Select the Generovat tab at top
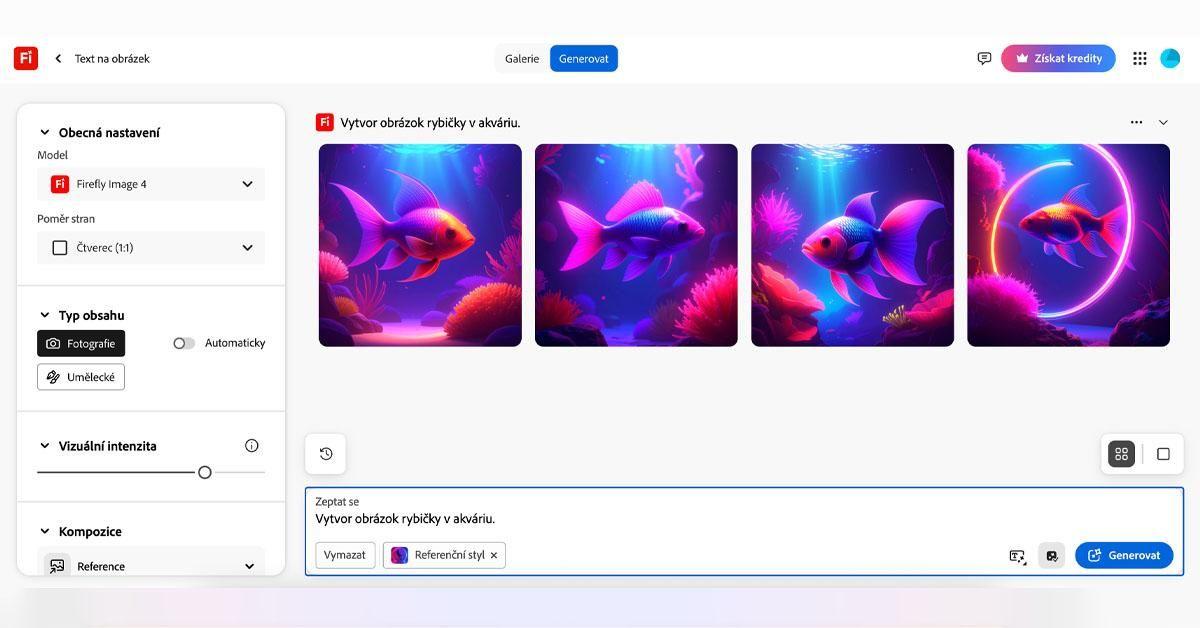Viewport: 1200px width, 628px height. [x=584, y=59]
